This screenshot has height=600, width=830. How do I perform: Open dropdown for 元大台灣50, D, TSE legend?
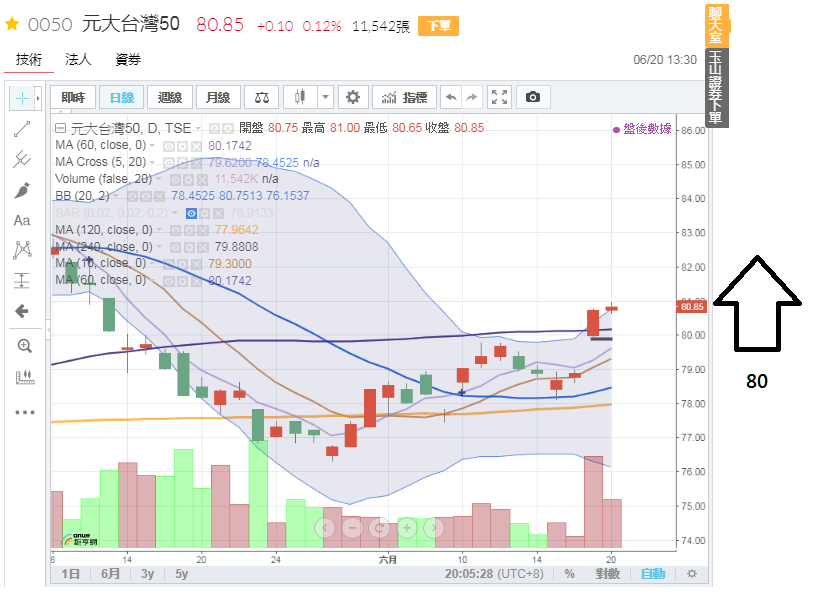tap(198, 128)
